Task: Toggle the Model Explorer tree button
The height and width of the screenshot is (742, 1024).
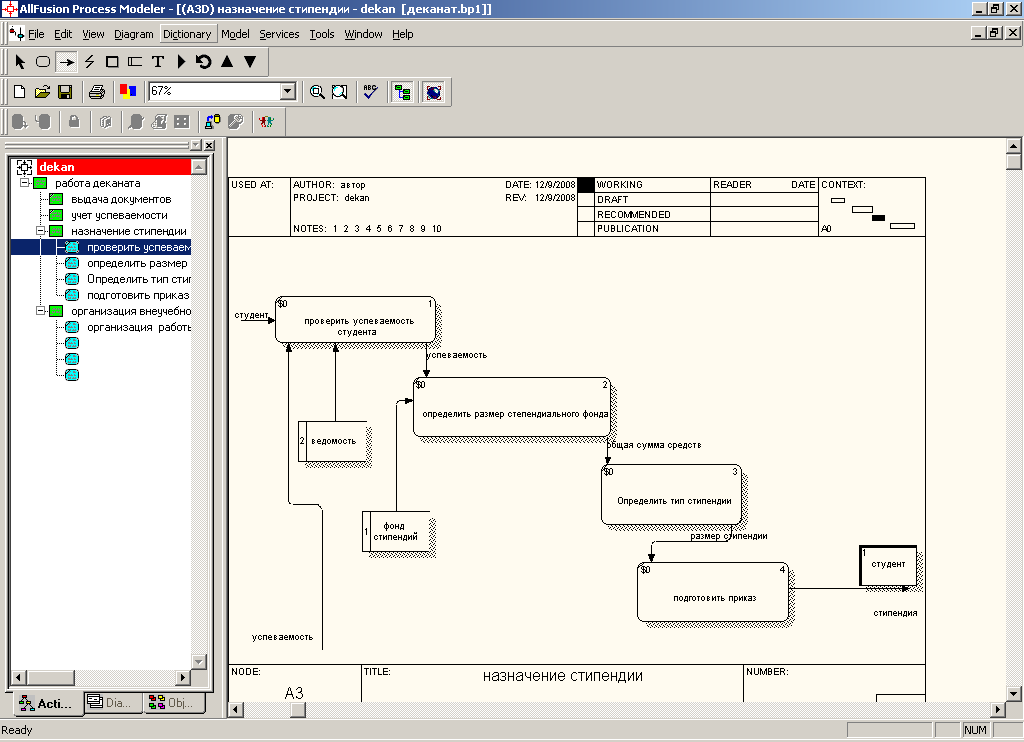Action: (402, 92)
